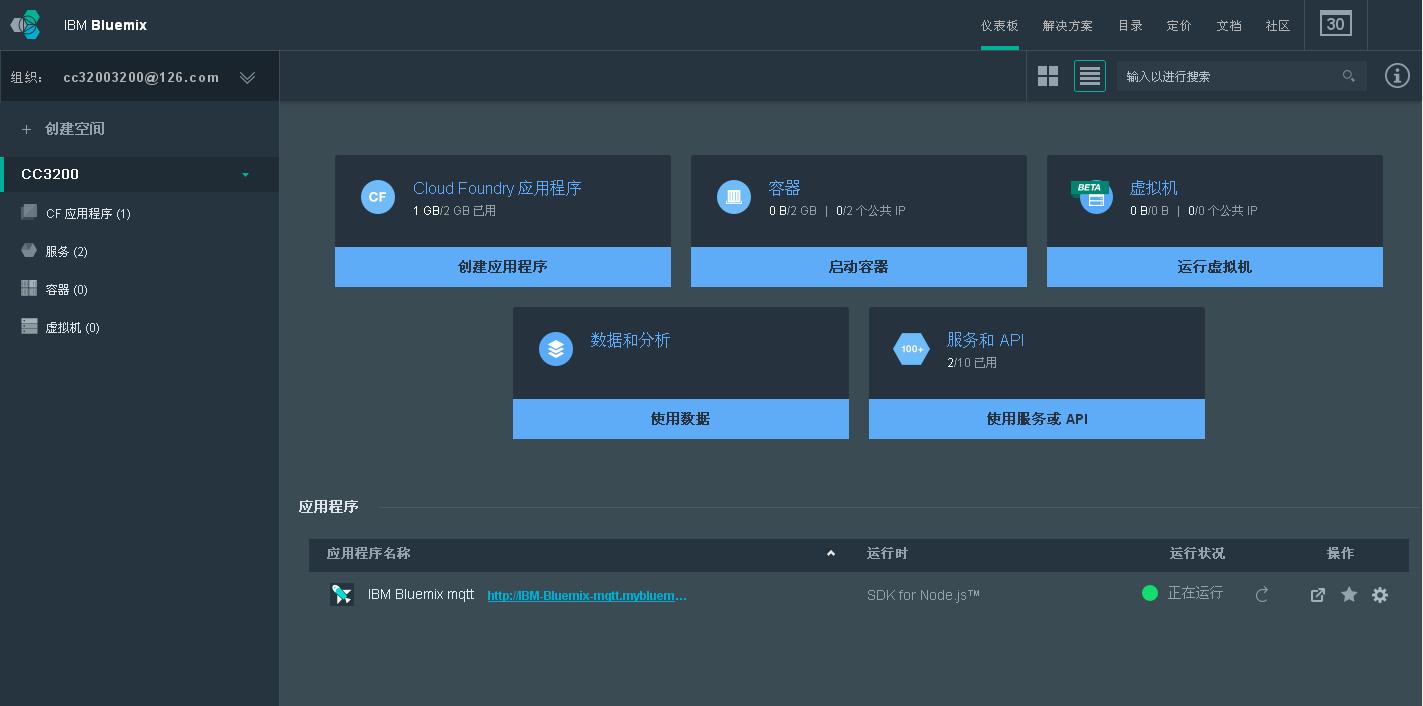Click the 100+ services hexagon icon

(x=911, y=349)
